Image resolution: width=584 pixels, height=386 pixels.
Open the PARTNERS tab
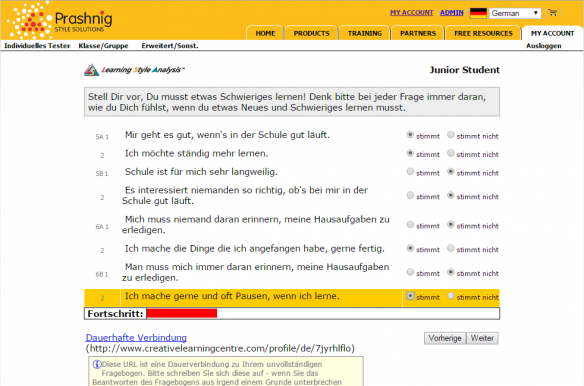click(418, 33)
